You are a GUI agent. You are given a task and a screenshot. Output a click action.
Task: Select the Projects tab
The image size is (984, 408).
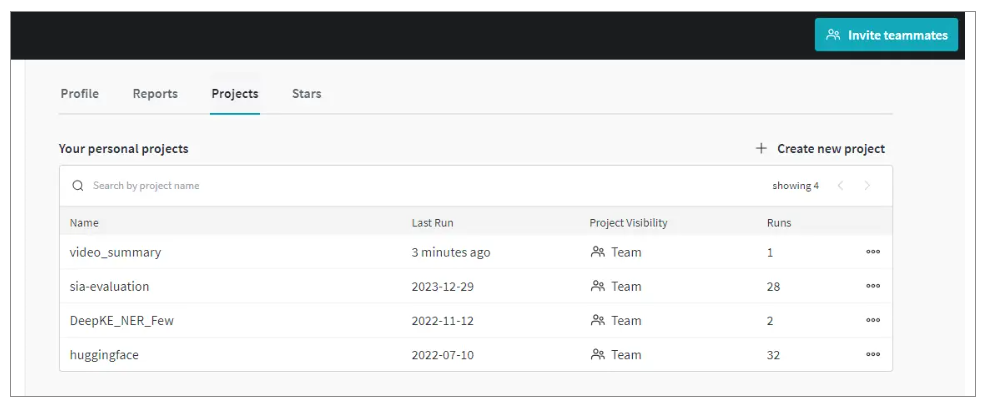[235, 94]
